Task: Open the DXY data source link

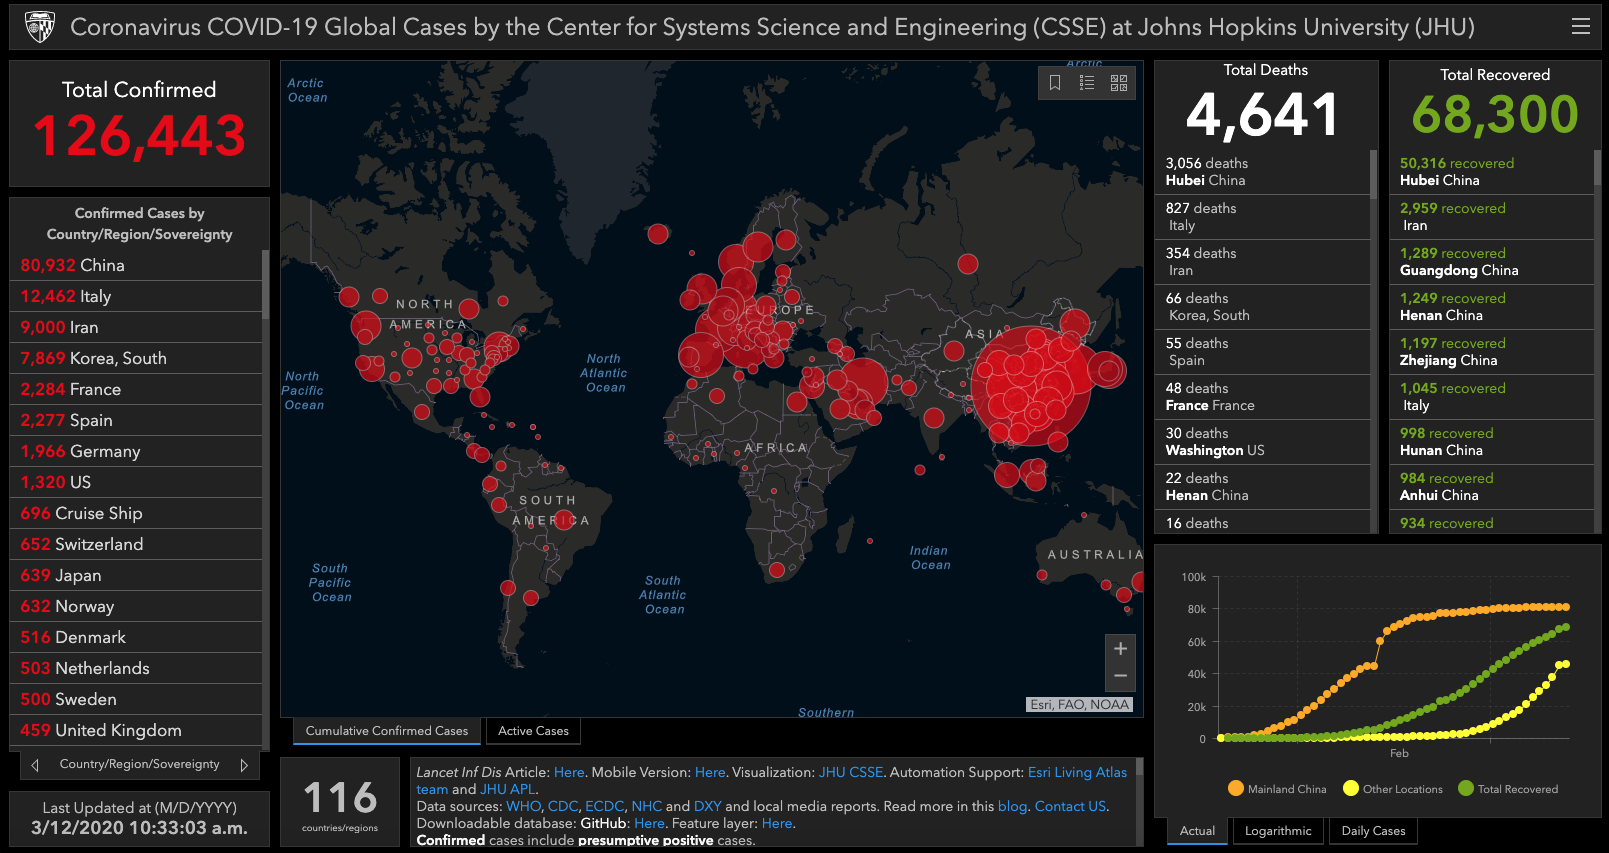Action: (708, 806)
